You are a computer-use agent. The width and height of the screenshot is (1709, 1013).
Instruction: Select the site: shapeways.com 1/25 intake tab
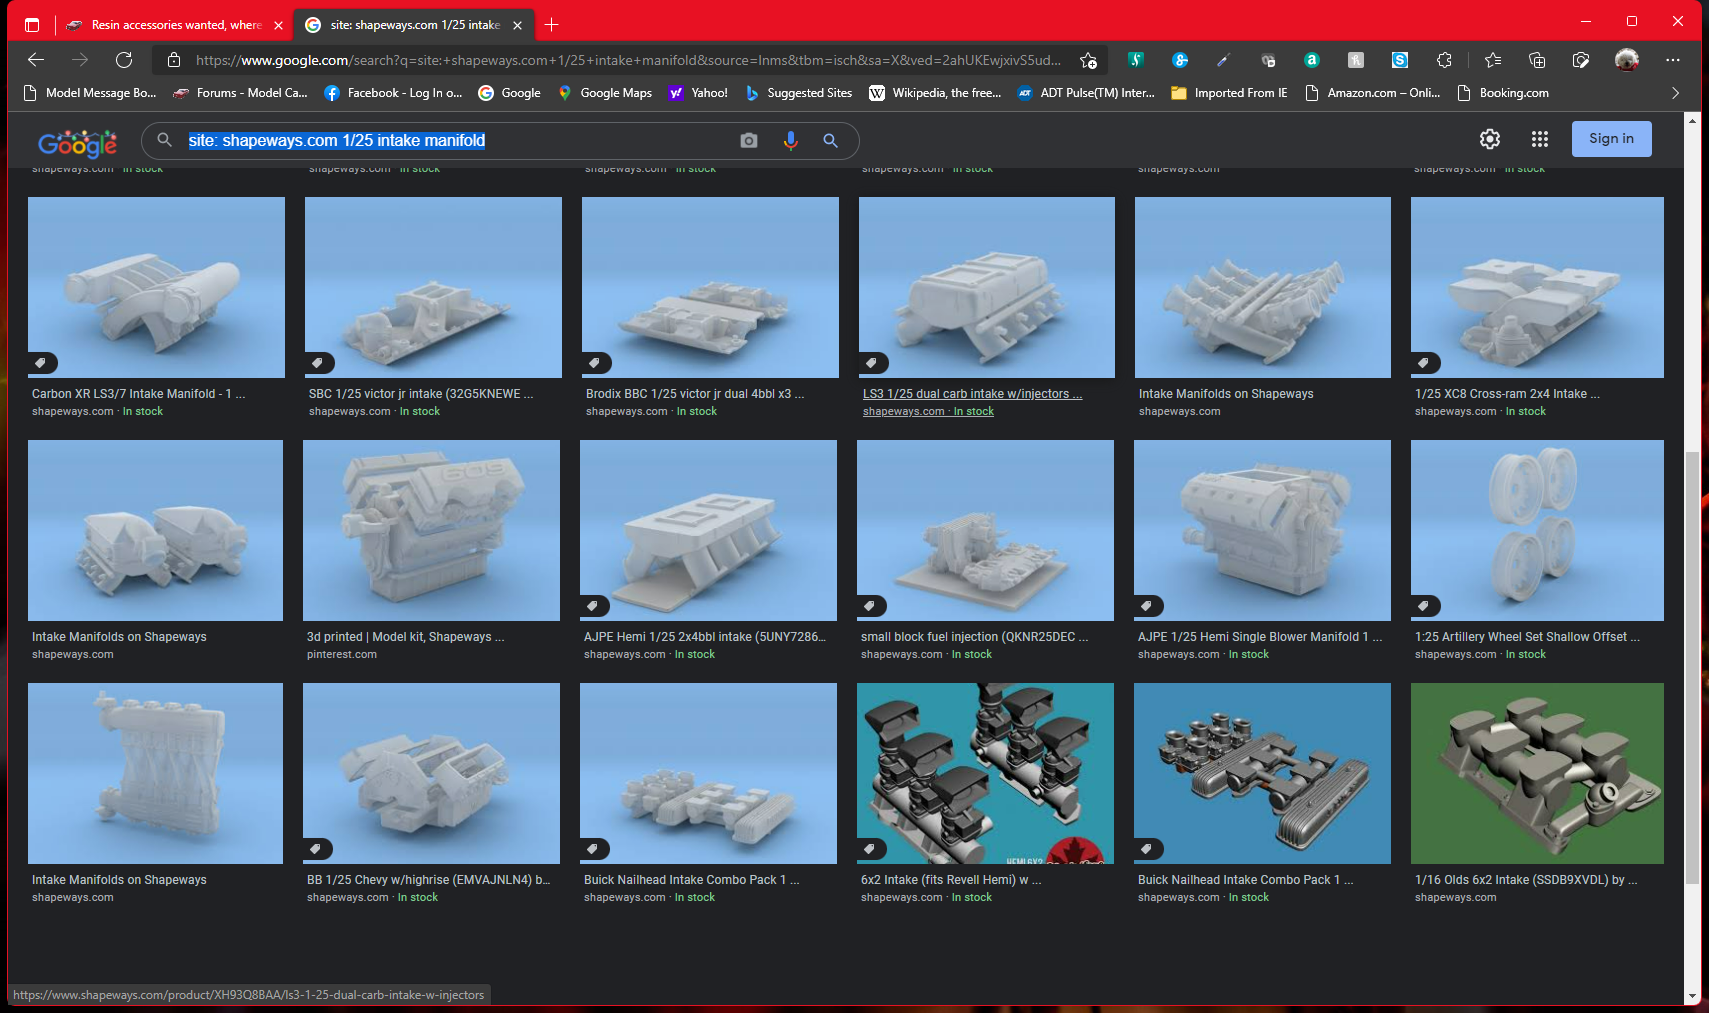point(414,25)
